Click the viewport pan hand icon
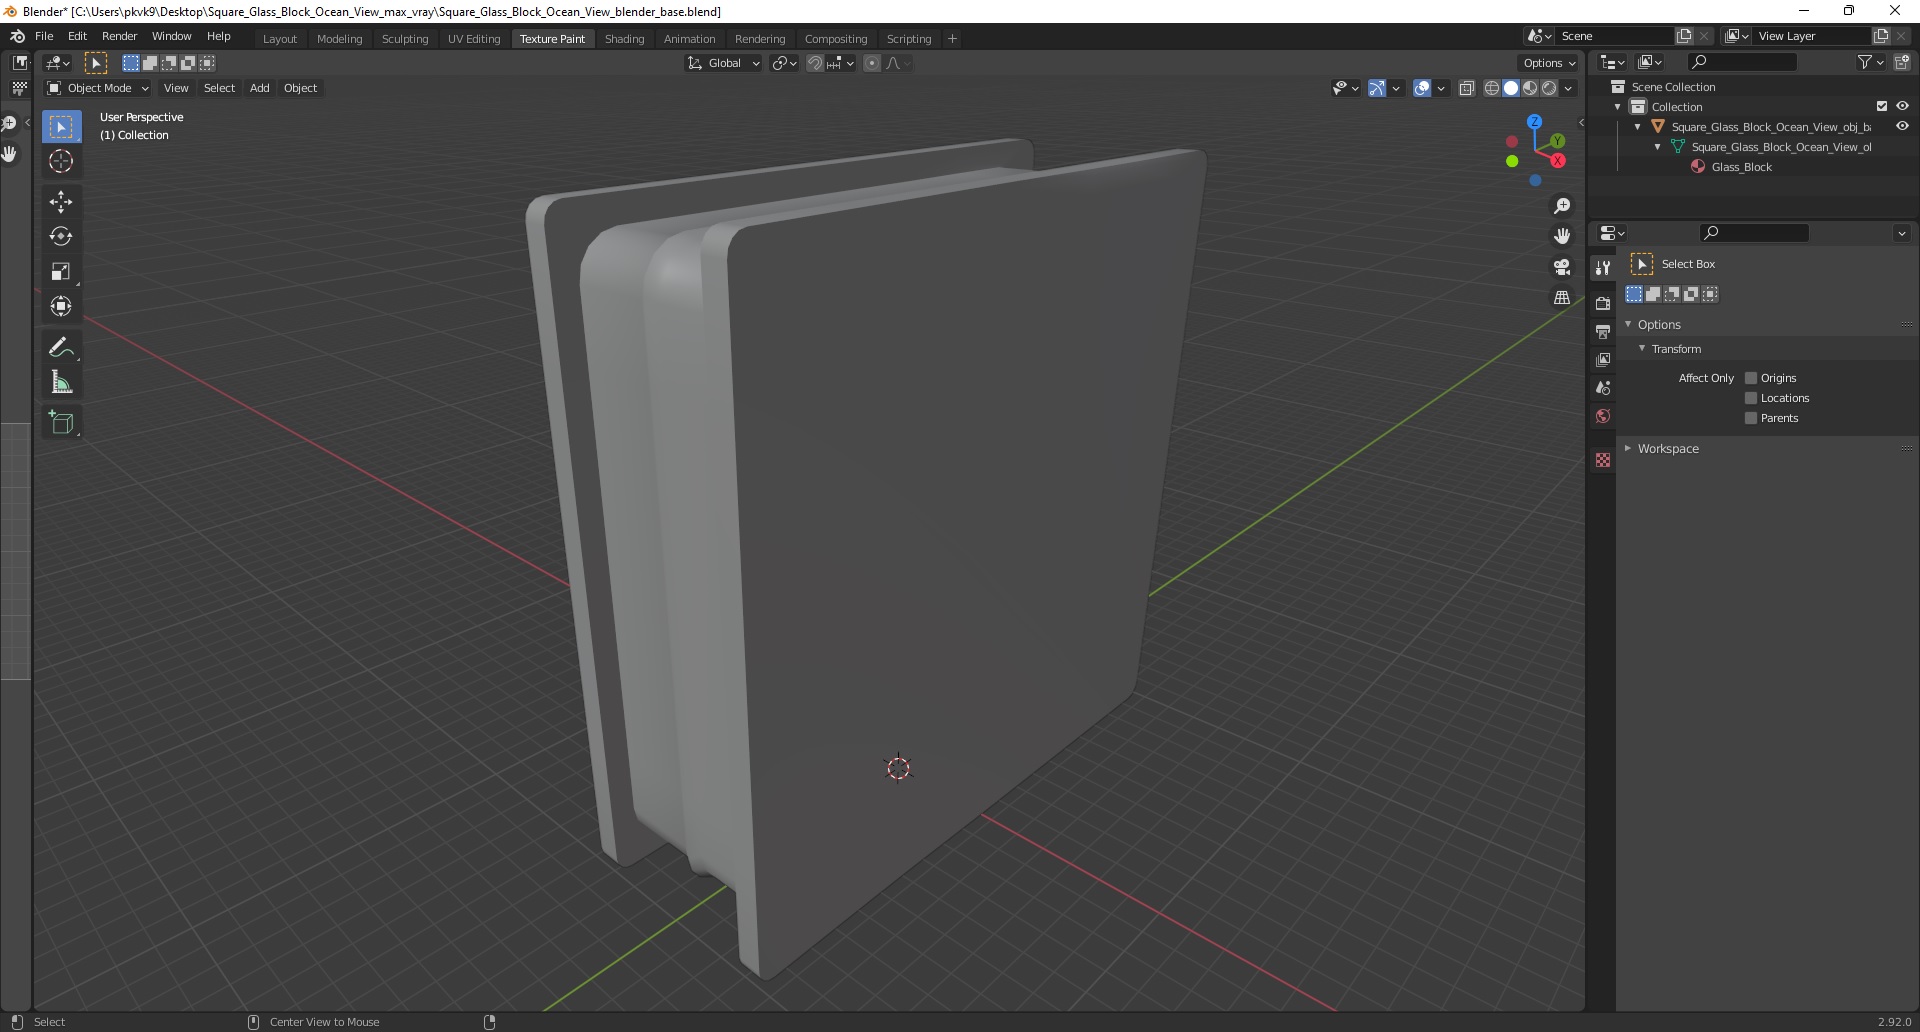The image size is (1920, 1032). pyautogui.click(x=1562, y=236)
